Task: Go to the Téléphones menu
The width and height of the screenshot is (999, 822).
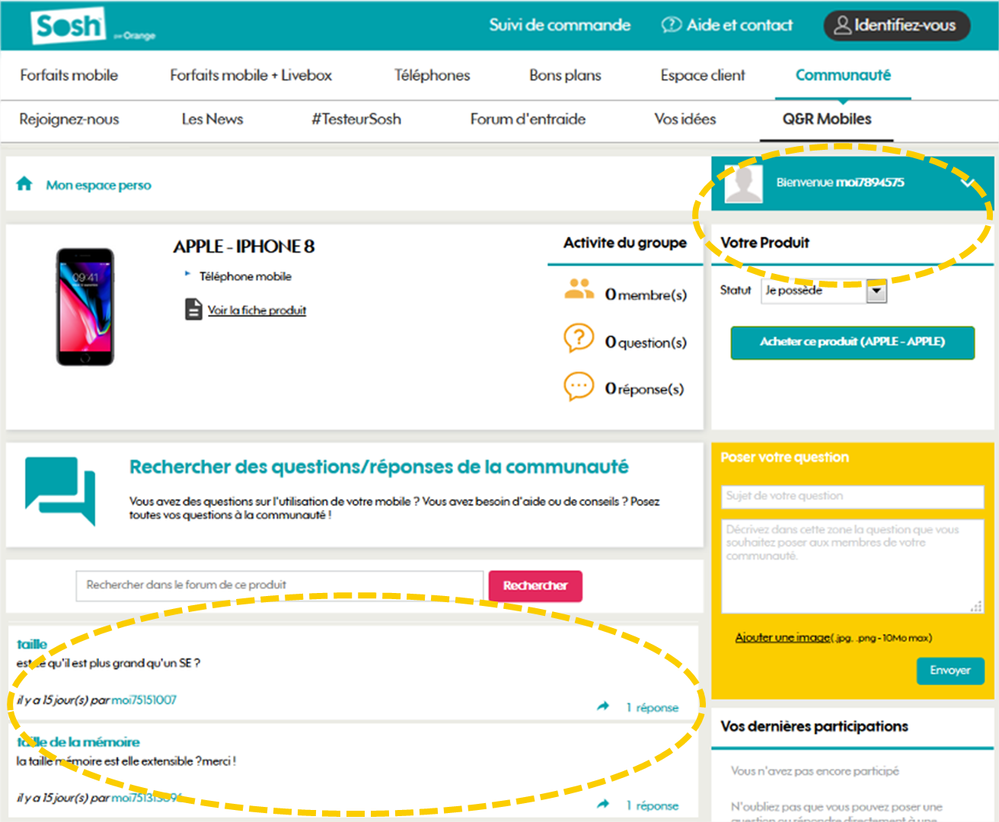Action: click(x=432, y=75)
